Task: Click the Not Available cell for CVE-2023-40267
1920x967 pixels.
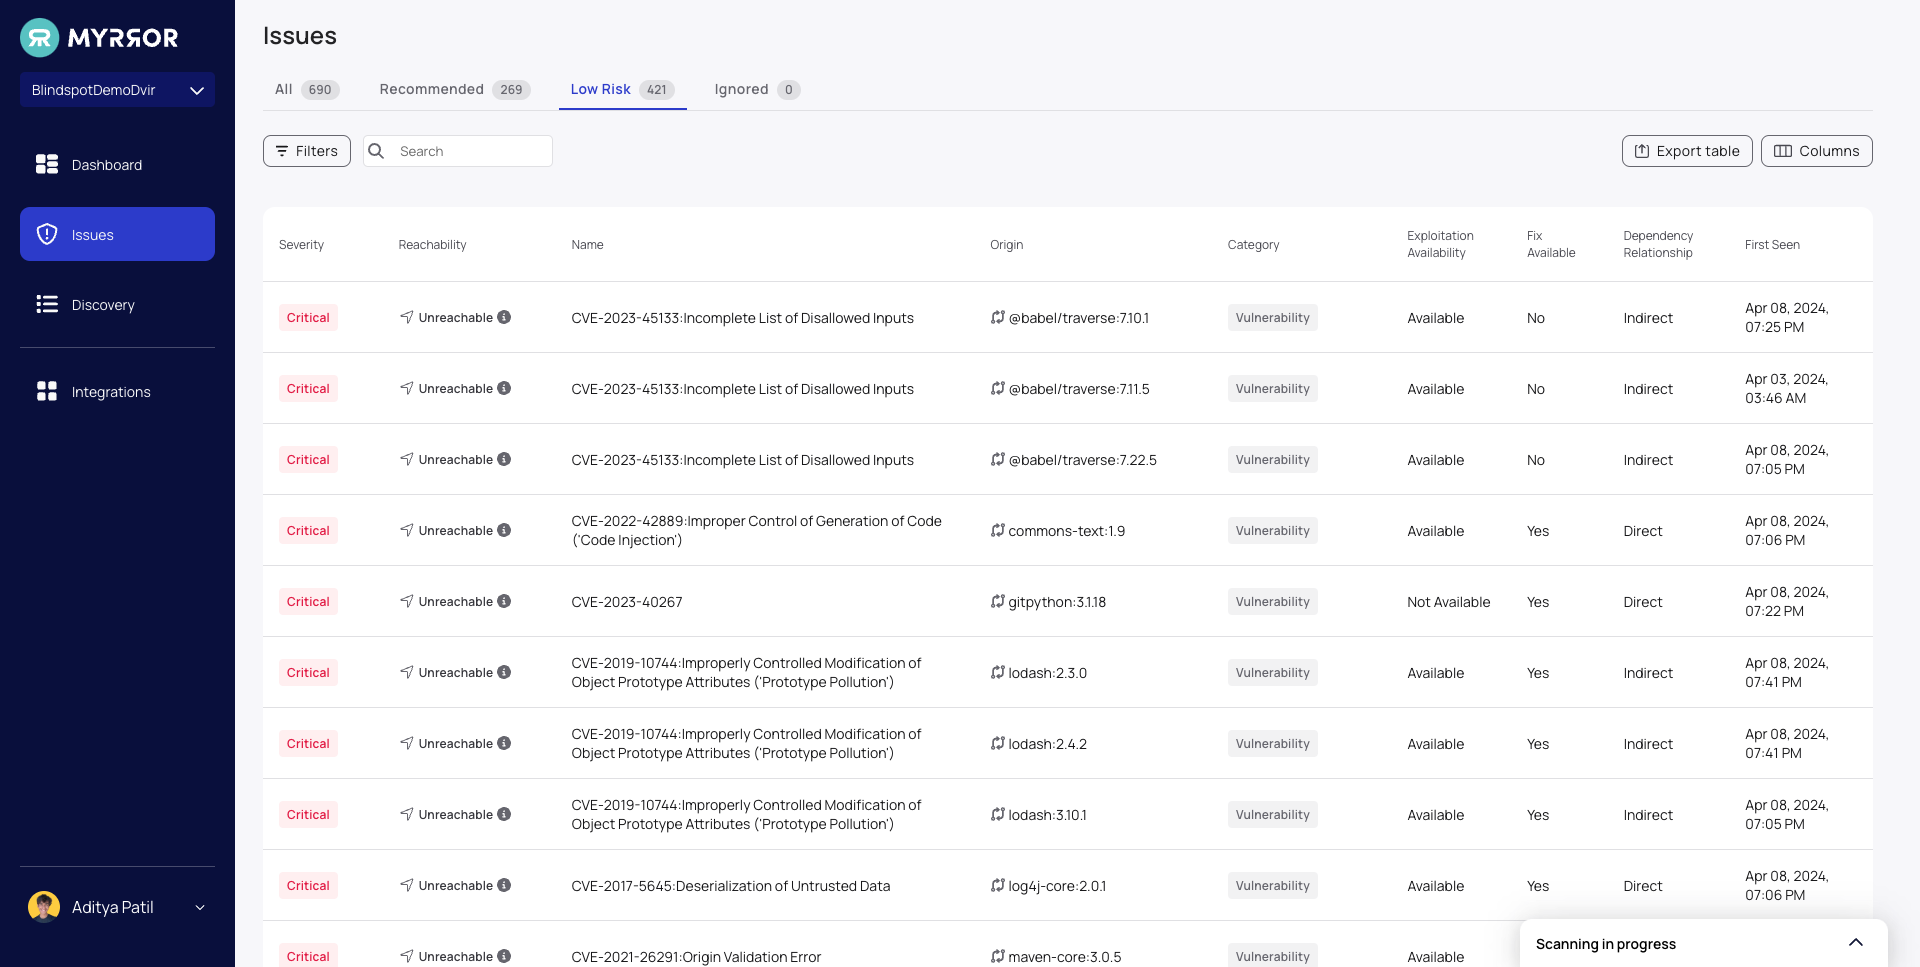Action: [1448, 602]
